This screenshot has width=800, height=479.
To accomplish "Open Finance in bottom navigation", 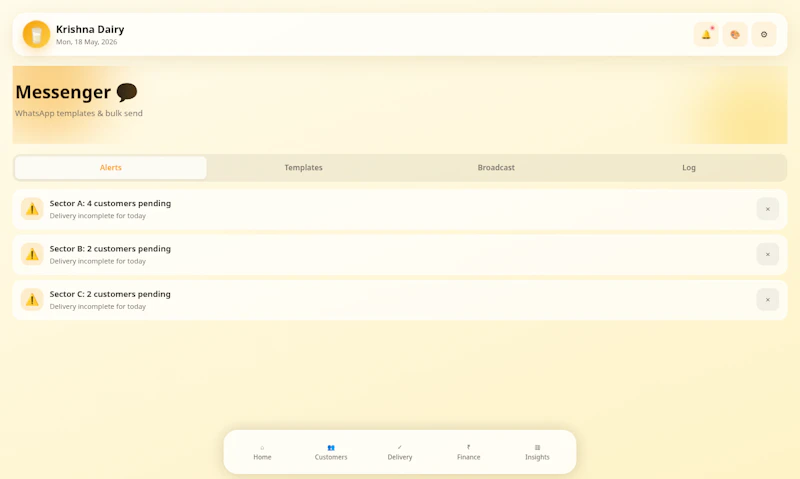I will click(468, 452).
